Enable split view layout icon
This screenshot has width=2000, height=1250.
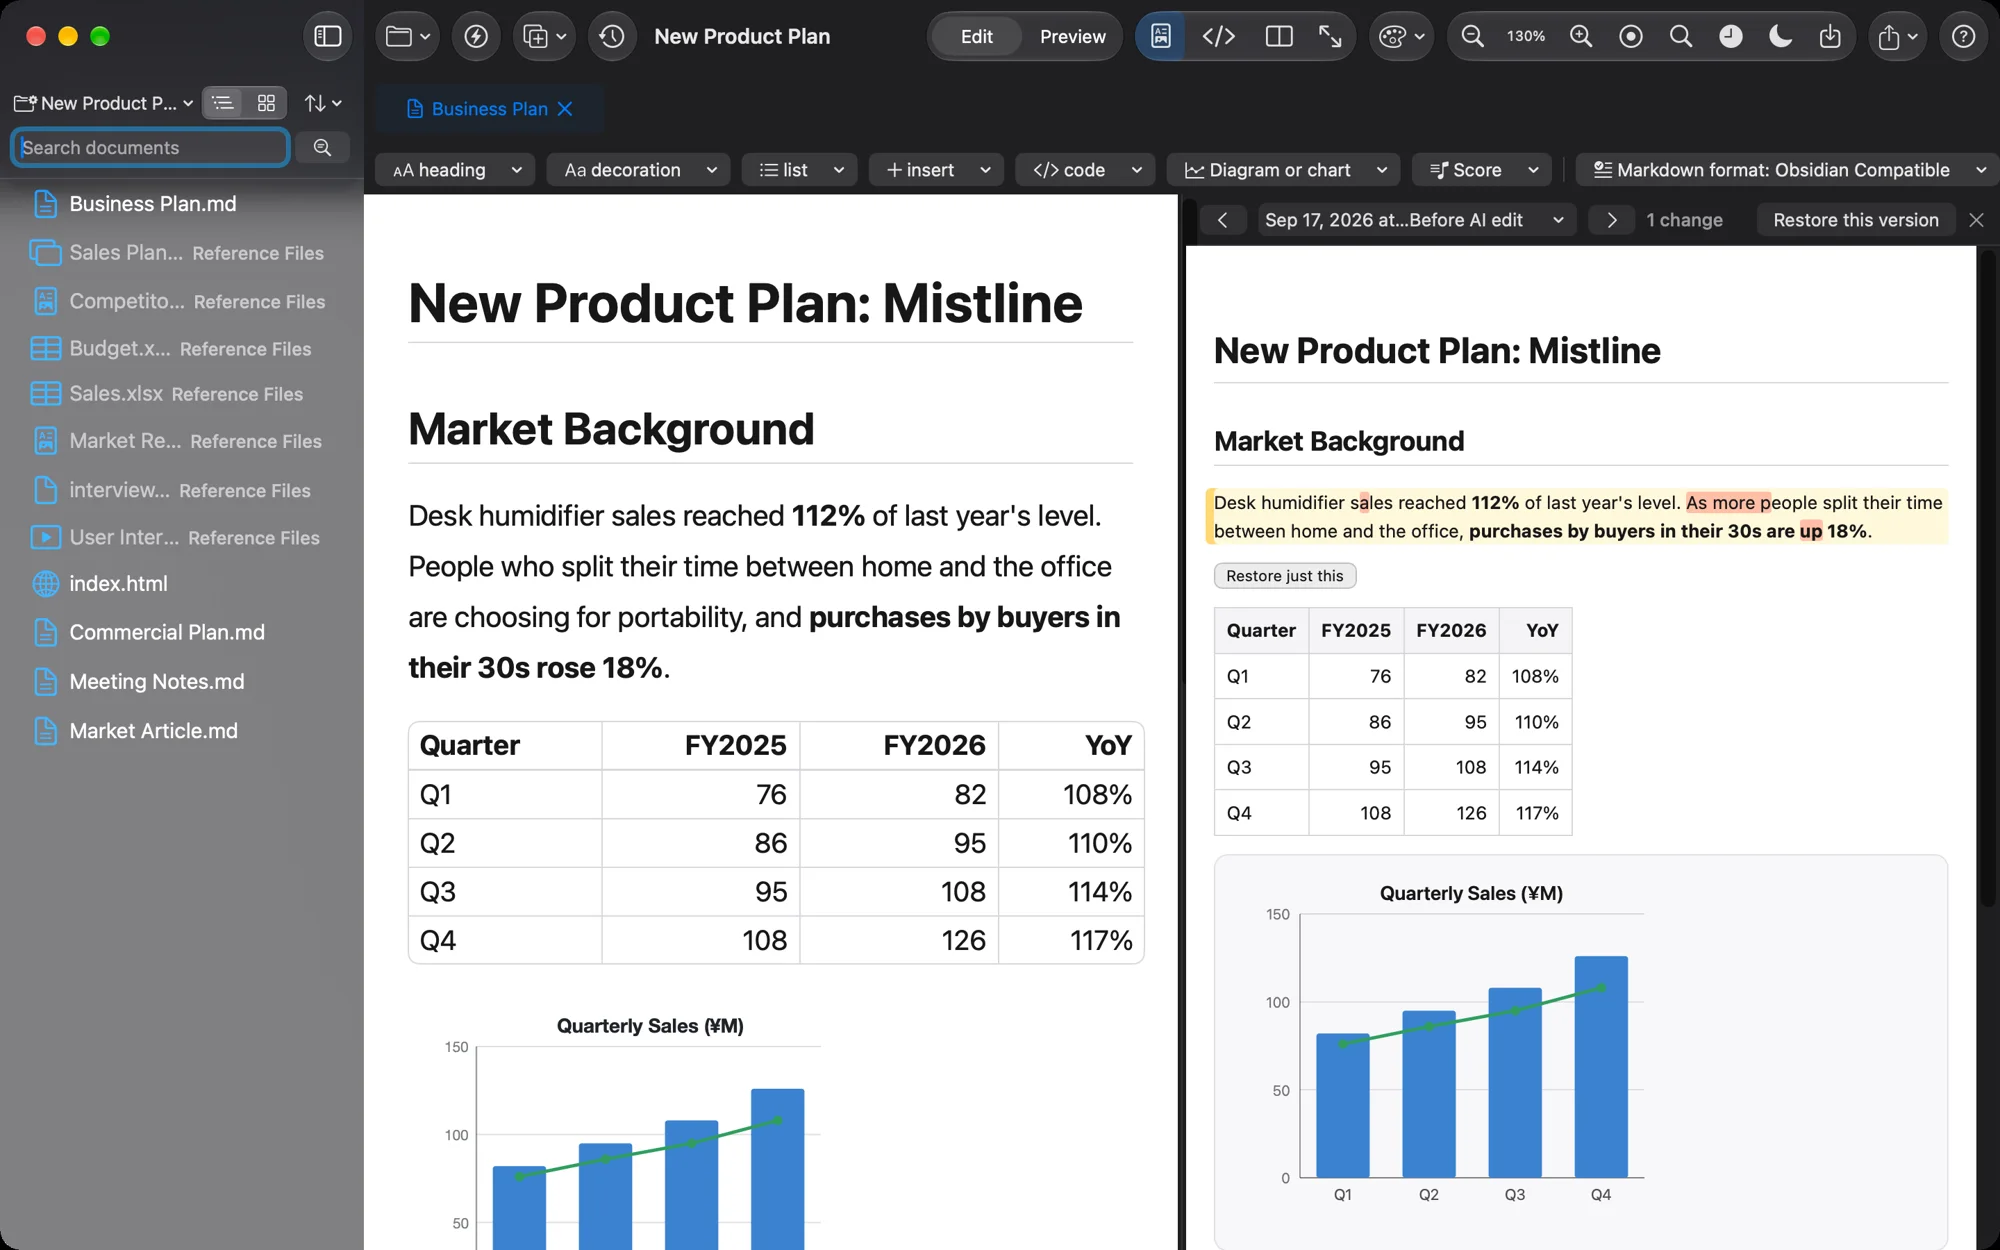(x=1279, y=37)
